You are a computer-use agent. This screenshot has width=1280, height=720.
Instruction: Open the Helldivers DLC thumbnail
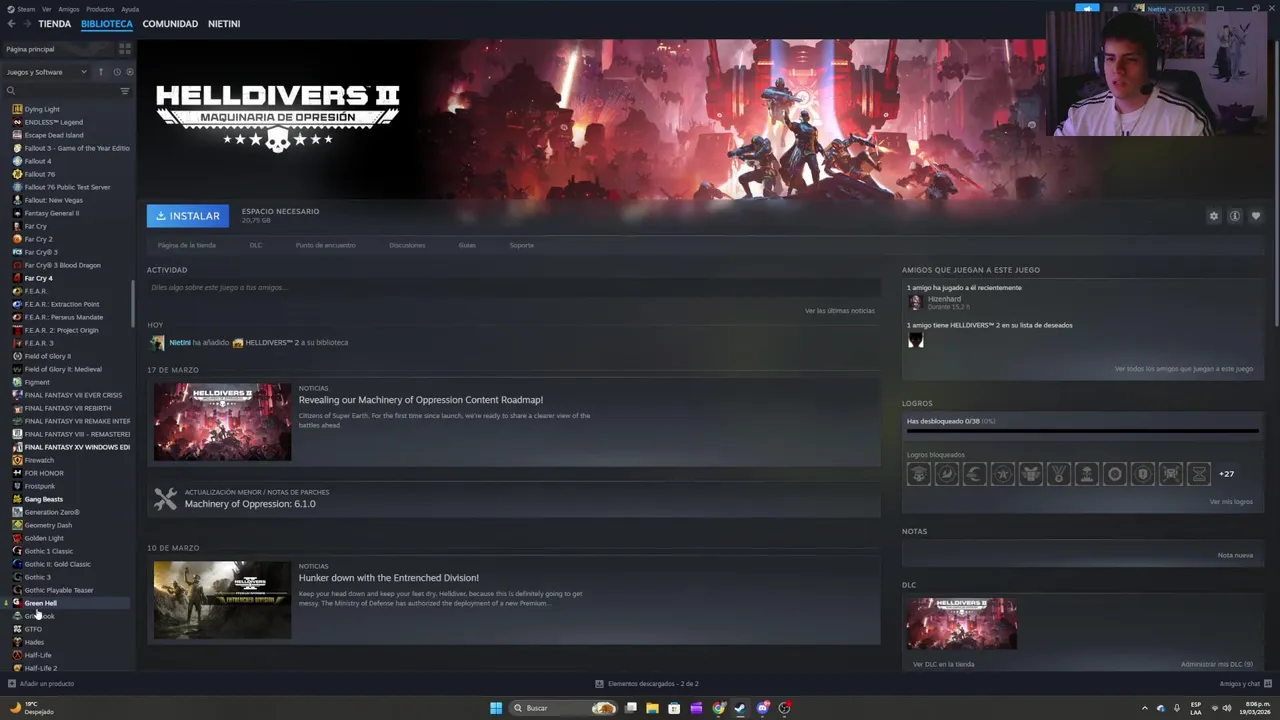(962, 623)
